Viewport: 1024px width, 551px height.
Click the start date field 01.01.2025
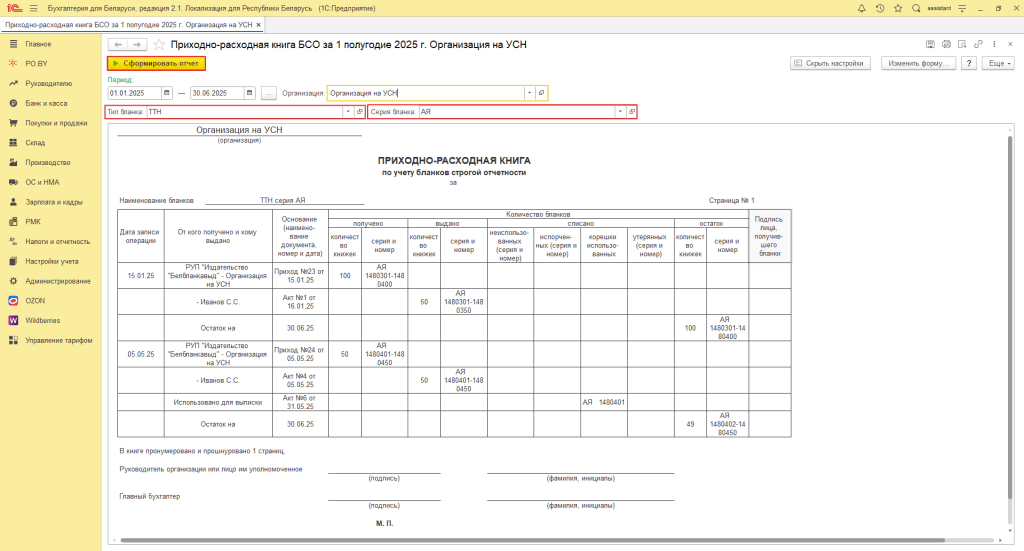coord(135,93)
